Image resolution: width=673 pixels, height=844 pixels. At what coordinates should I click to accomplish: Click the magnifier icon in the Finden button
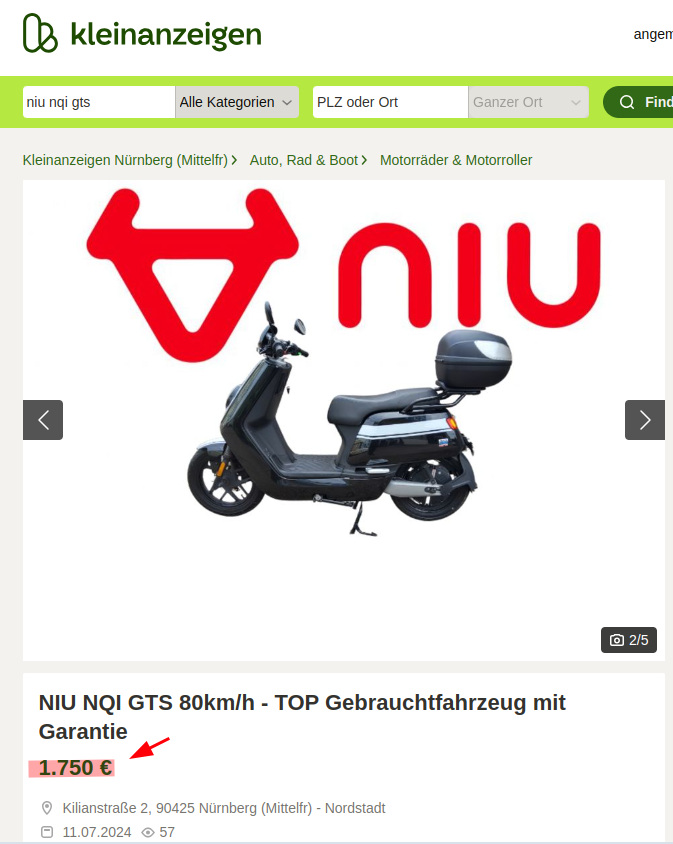[x=627, y=102]
